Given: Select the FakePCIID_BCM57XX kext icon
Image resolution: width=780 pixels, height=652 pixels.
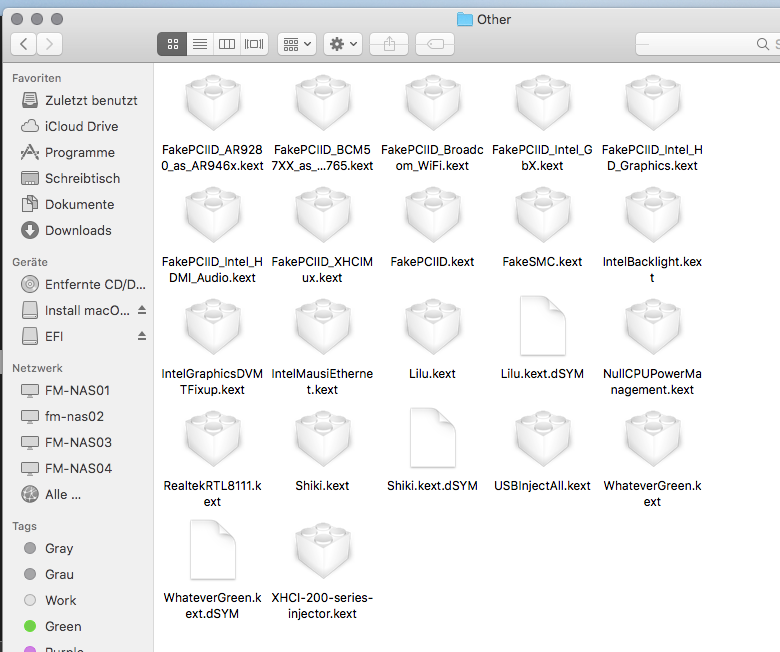Looking at the screenshot, I should [323, 103].
